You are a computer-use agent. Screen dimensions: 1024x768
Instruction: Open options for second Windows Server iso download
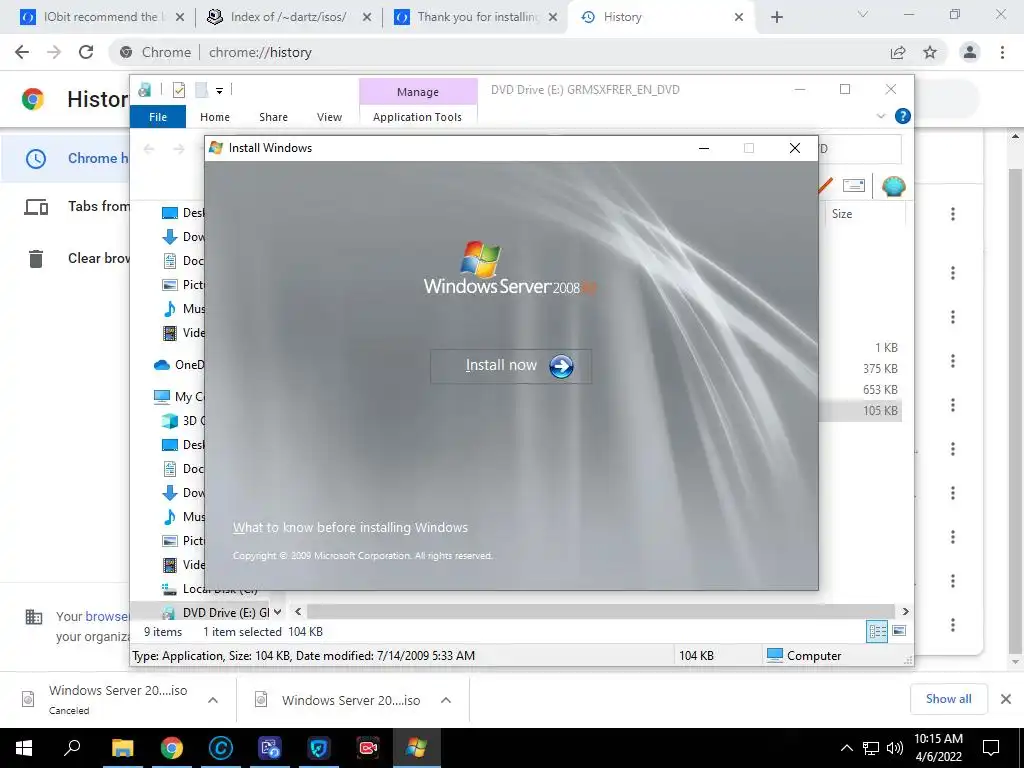tap(446, 700)
